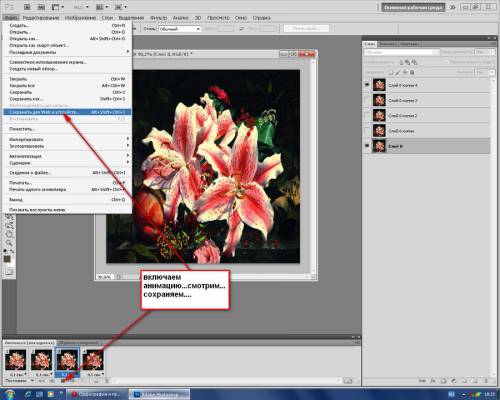Click the lock all layer icon
The image size is (500, 400).
[412, 72]
